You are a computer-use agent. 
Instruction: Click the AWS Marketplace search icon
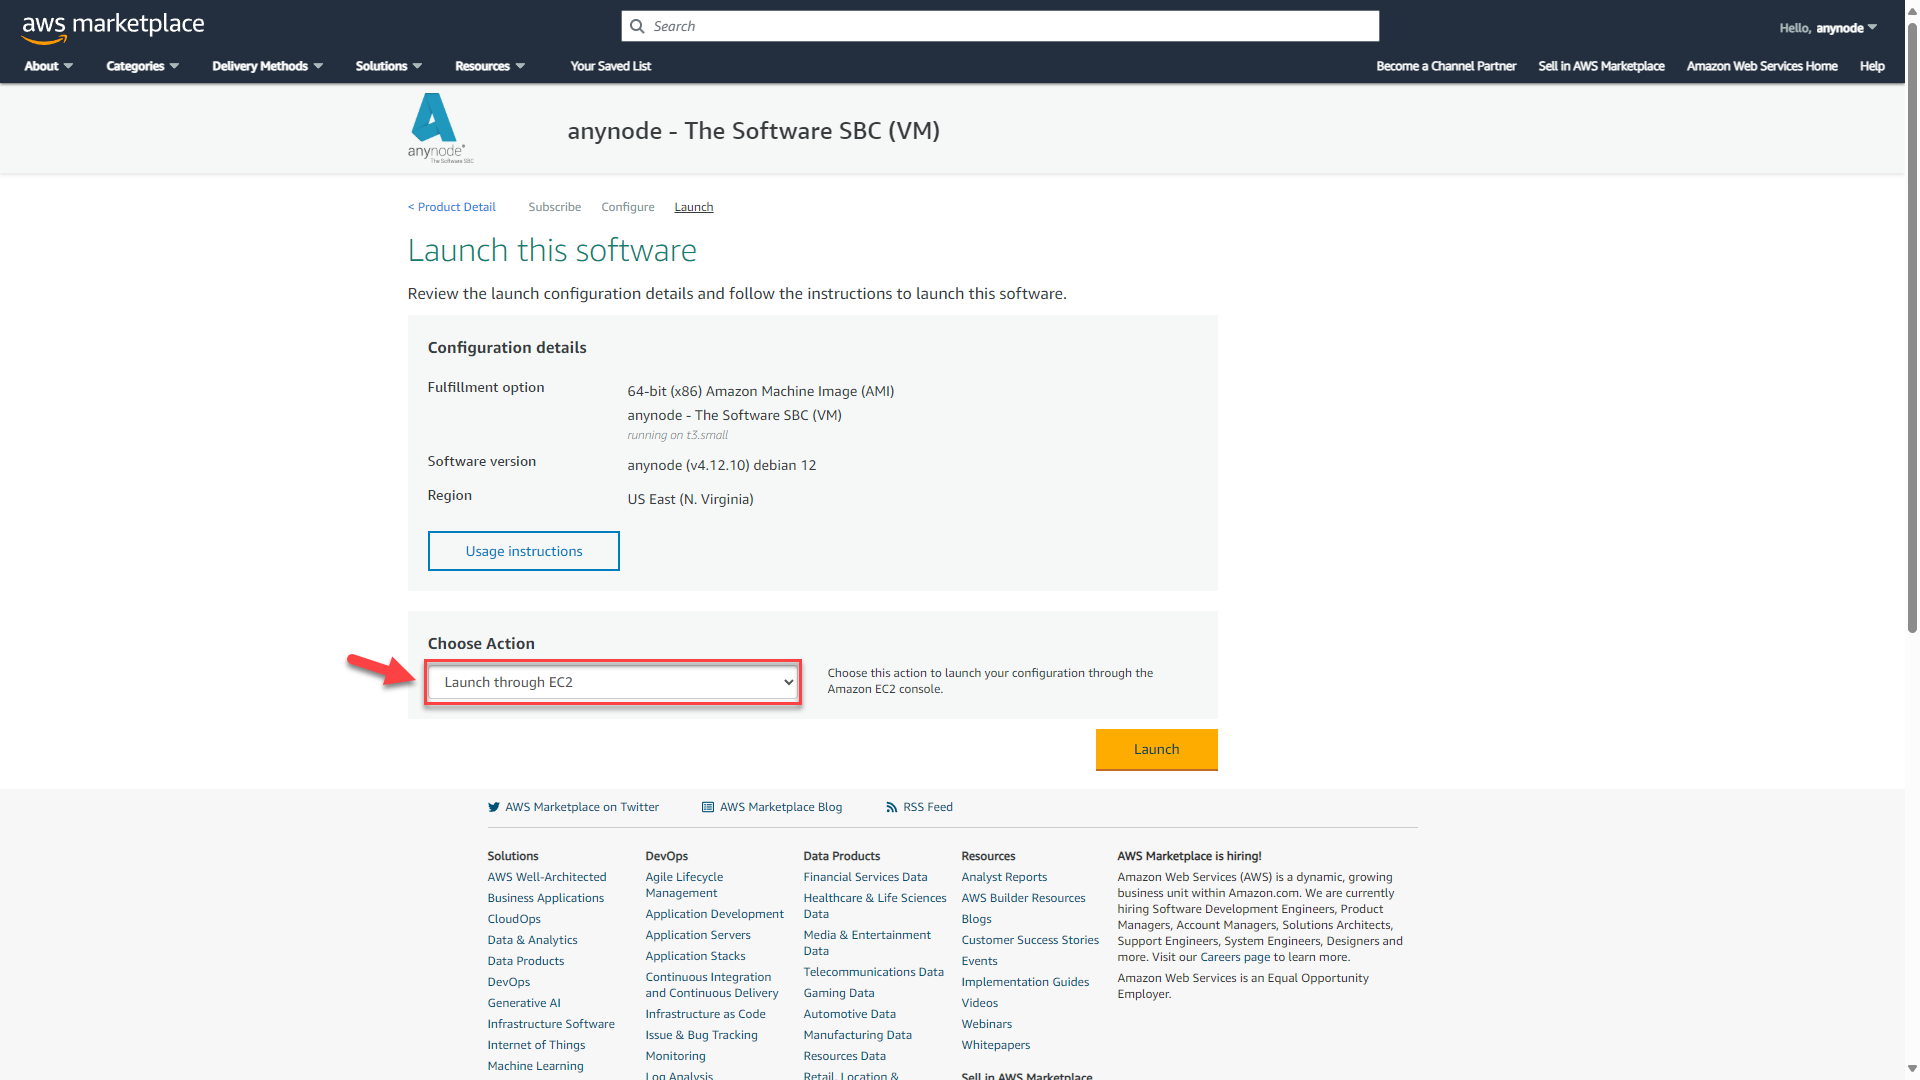pyautogui.click(x=638, y=25)
